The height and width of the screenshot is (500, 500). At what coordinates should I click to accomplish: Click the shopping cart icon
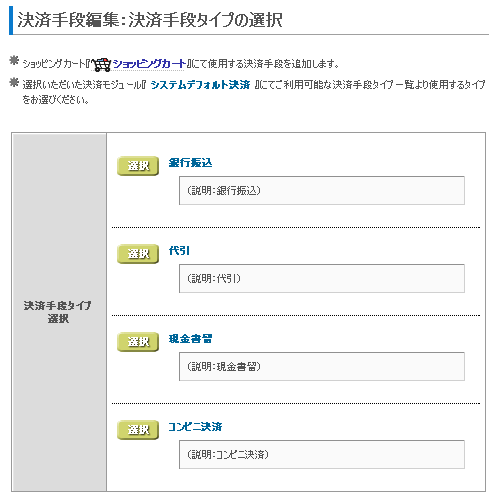tap(101, 64)
